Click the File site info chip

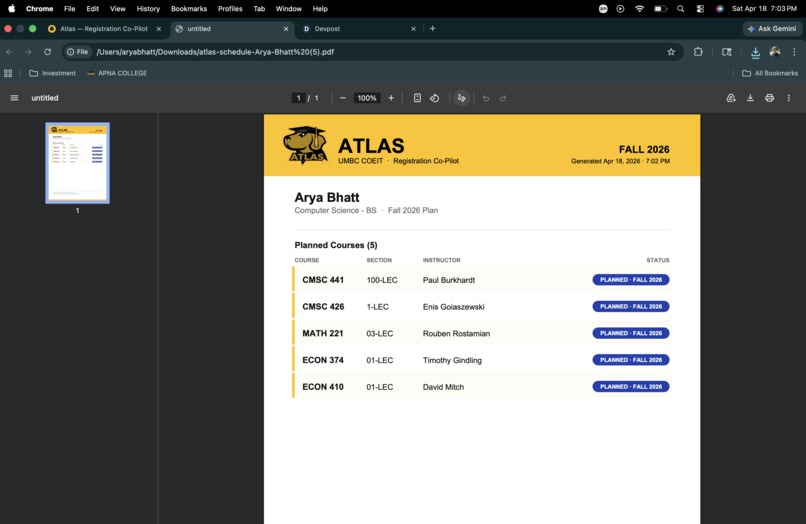click(x=78, y=51)
